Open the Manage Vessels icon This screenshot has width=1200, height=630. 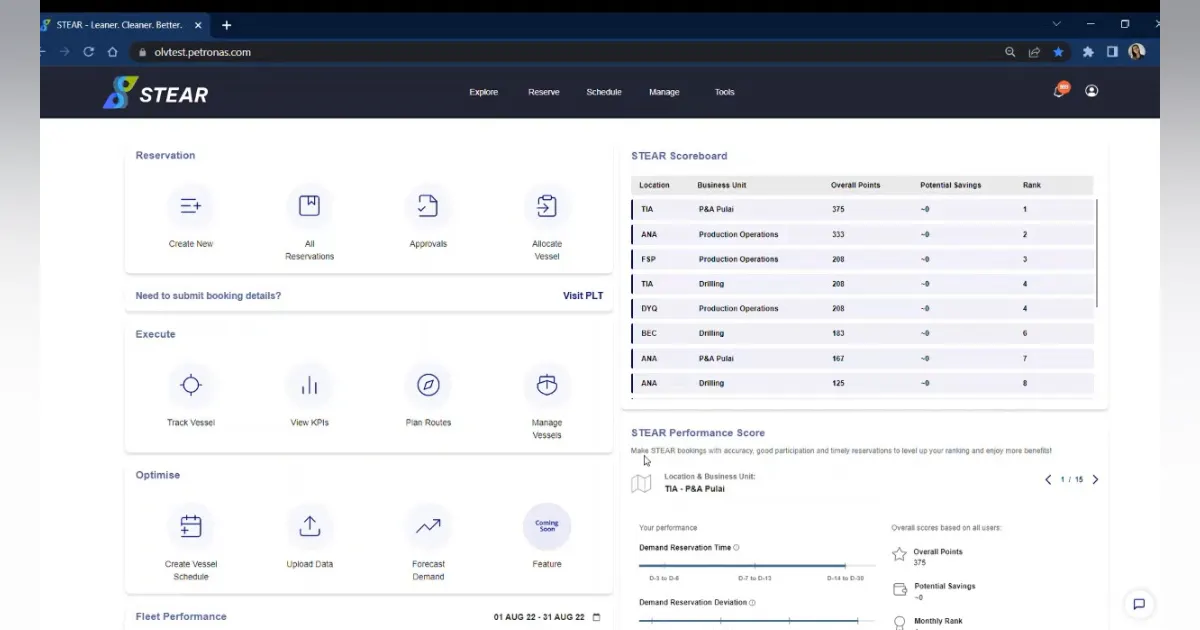click(547, 385)
